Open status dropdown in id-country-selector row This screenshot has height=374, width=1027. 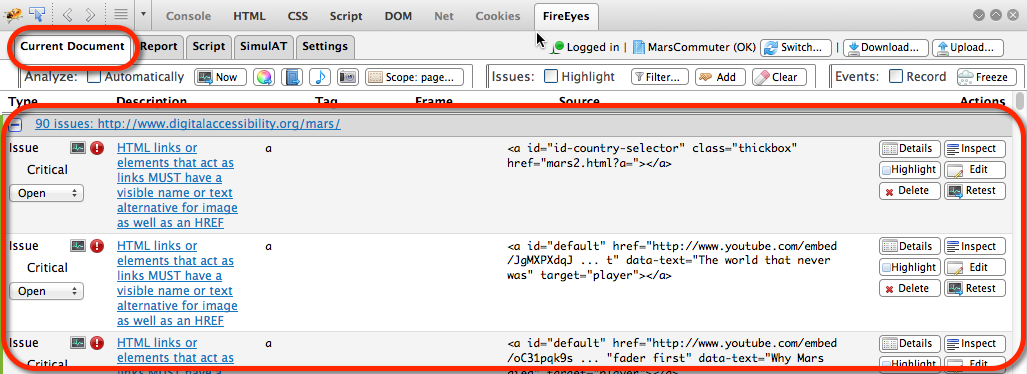tap(47, 193)
